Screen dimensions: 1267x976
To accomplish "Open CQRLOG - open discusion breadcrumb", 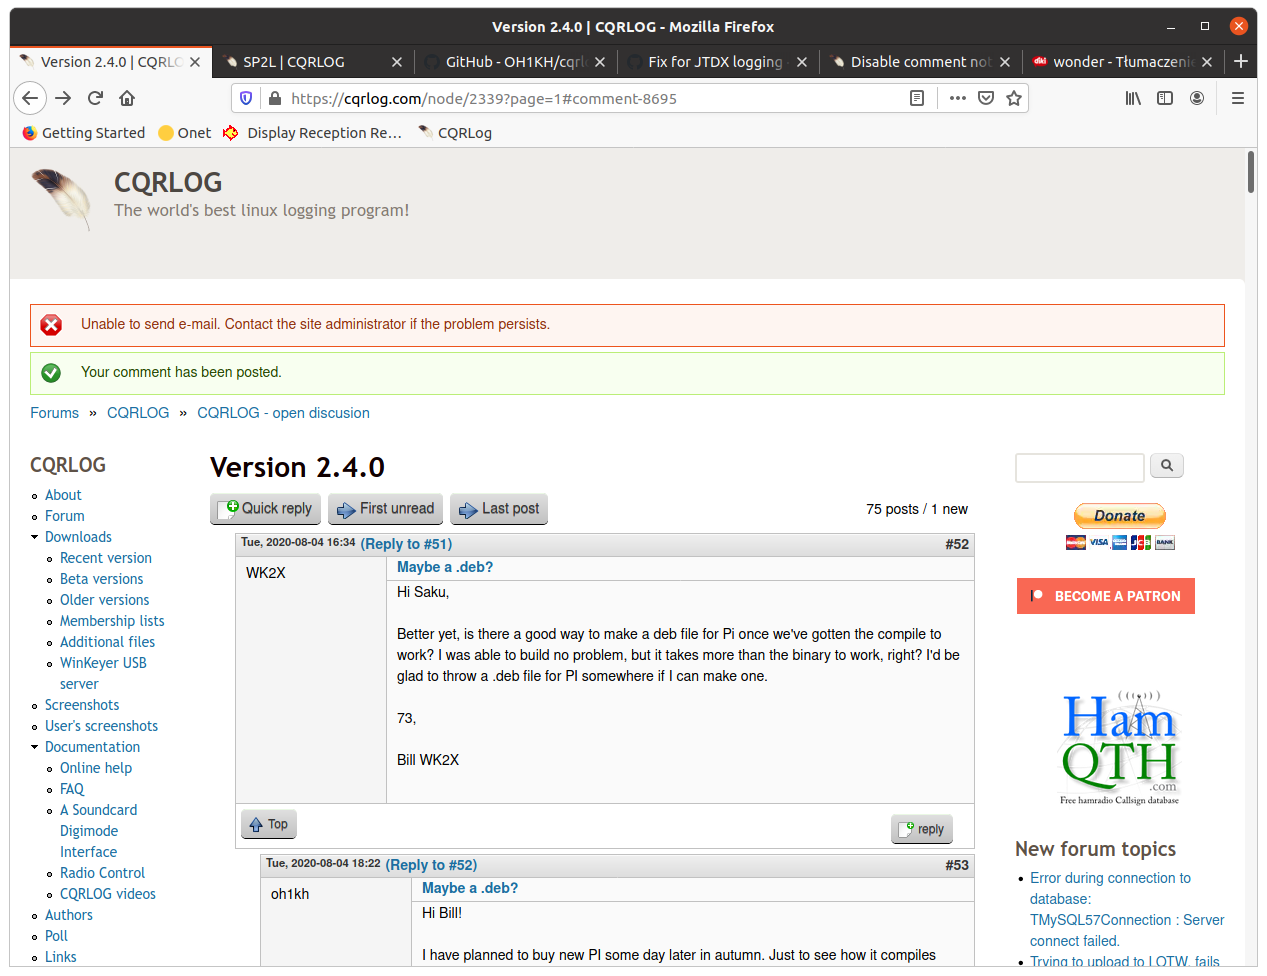I will (x=283, y=413).
